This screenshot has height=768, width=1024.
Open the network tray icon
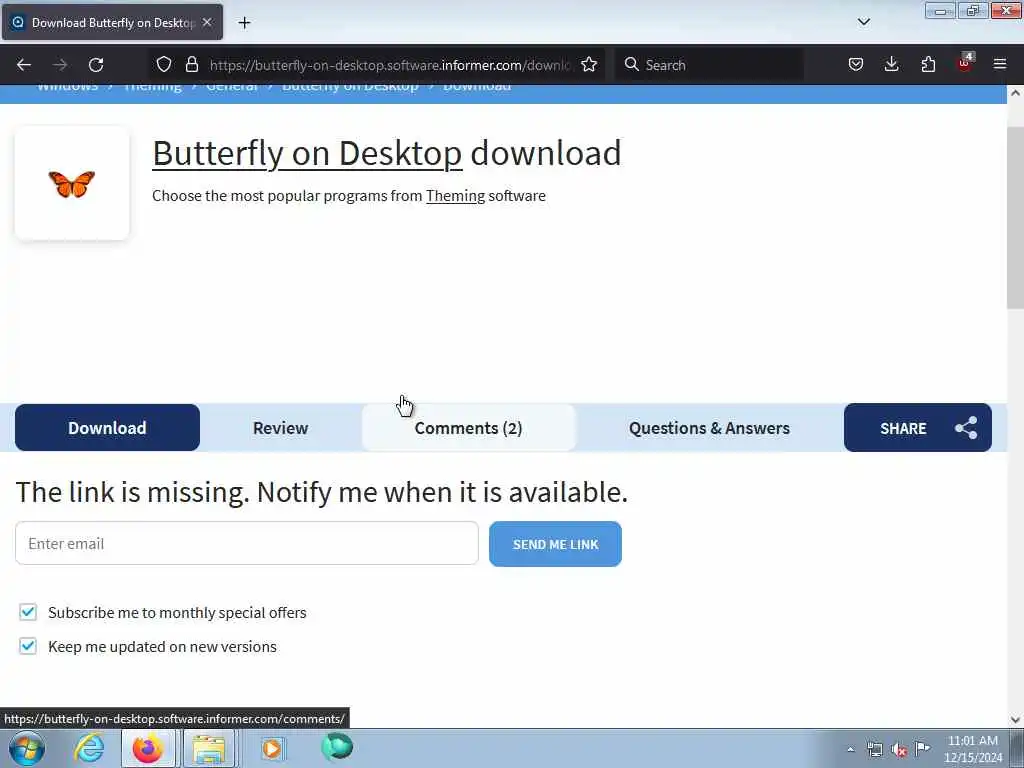coord(874,749)
